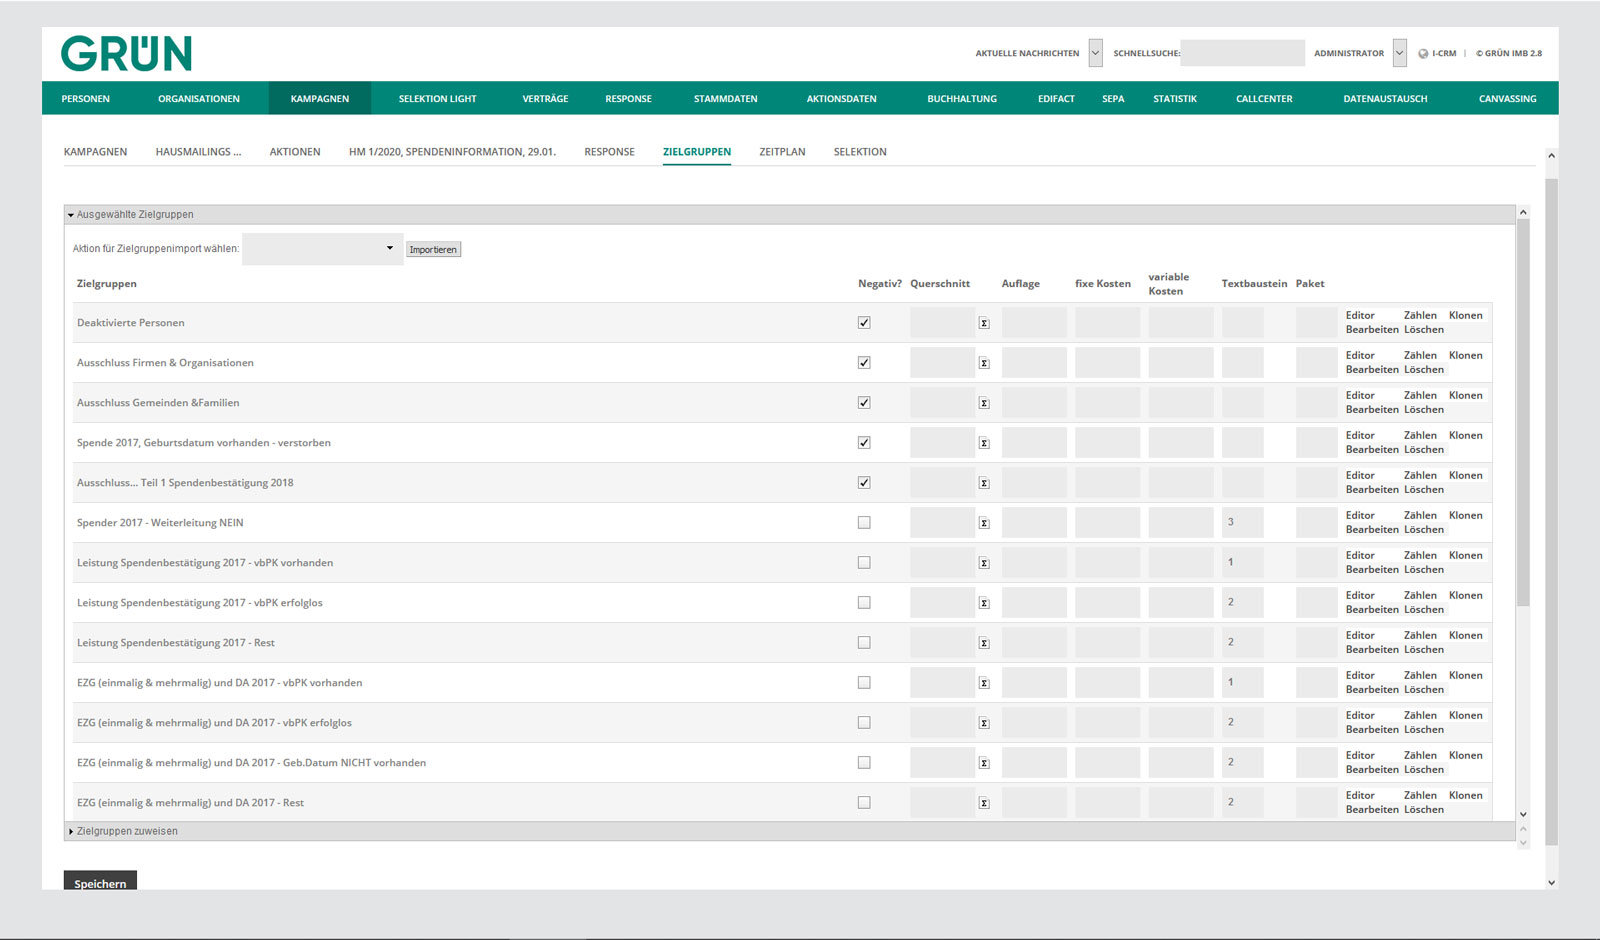The image size is (1600, 940).
Task: Click sum icon for EZG 2017 - Rest row
Action: (x=984, y=803)
